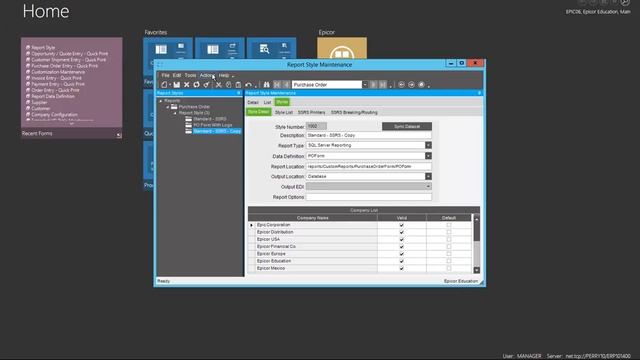Click the pin icon on Report Style Maintenance header
This screenshot has height=360, width=640.
(x=479, y=93)
